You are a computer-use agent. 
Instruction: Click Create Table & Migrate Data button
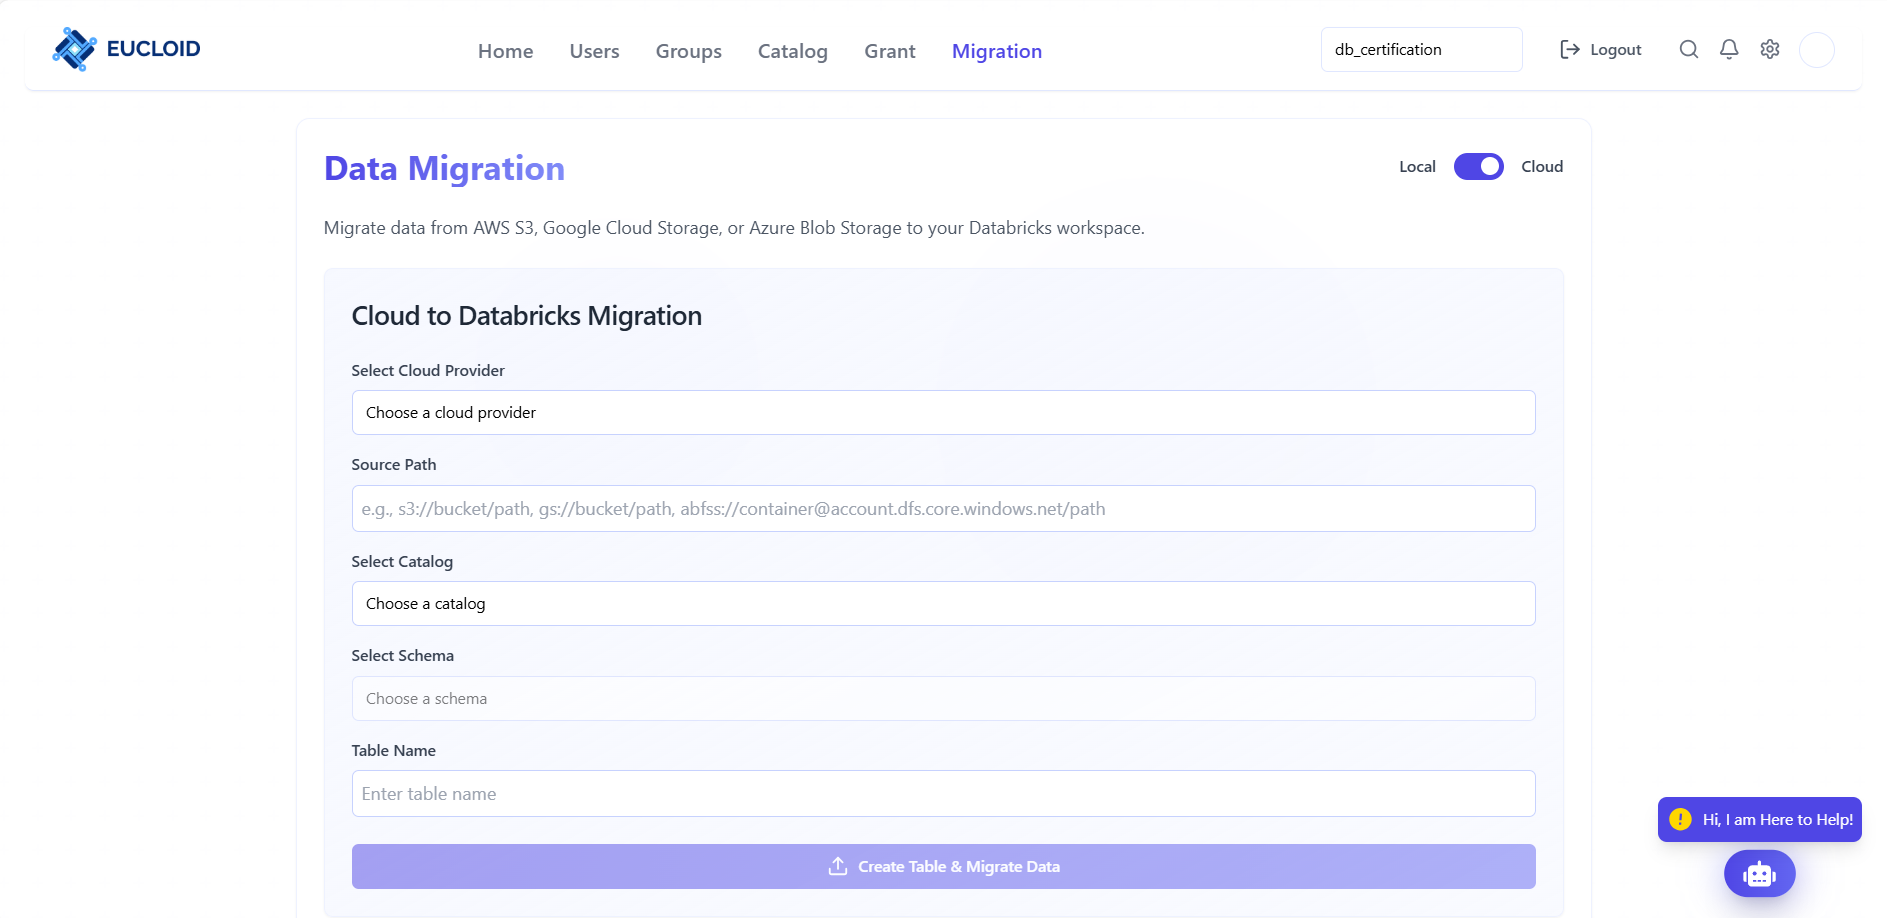click(943, 866)
